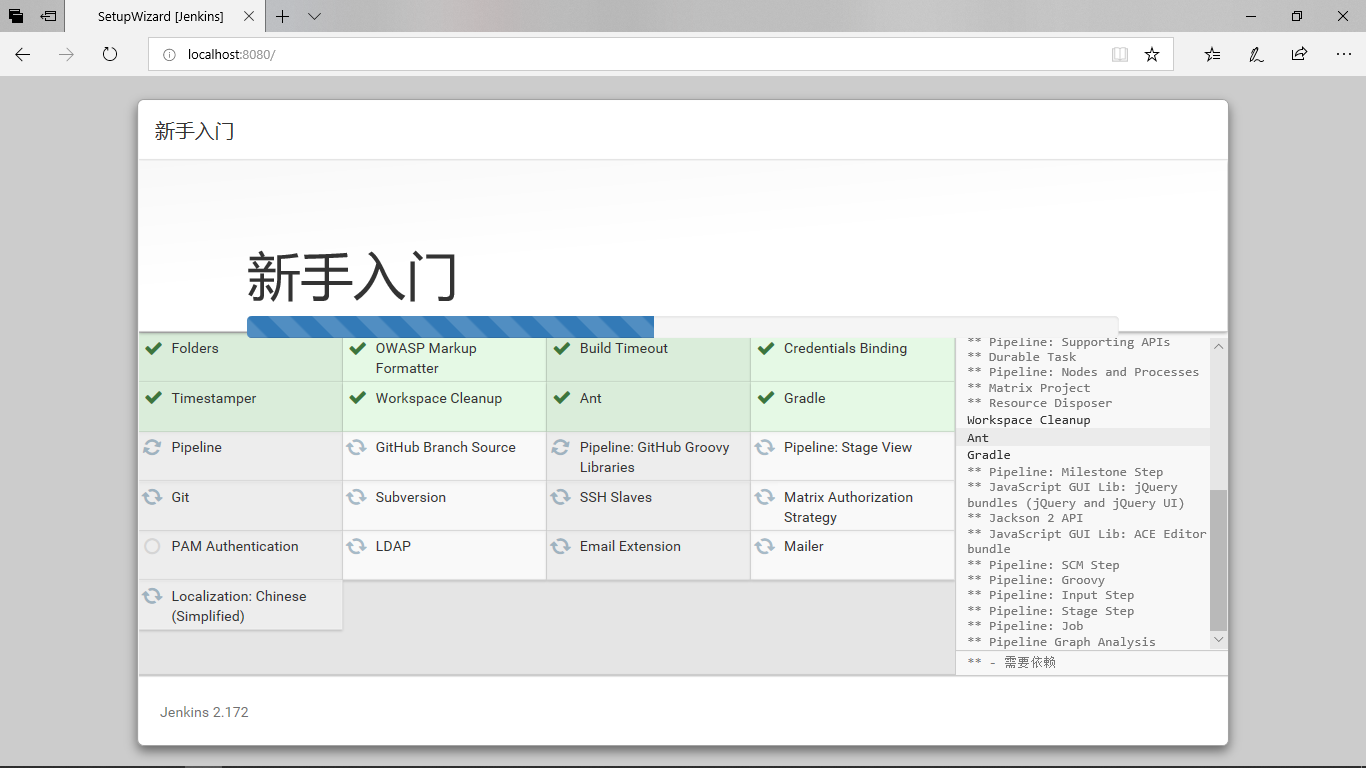Image resolution: width=1366 pixels, height=768 pixels.
Task: Click the "** Pipeline: Groovy" log line
Action: click(x=1036, y=580)
